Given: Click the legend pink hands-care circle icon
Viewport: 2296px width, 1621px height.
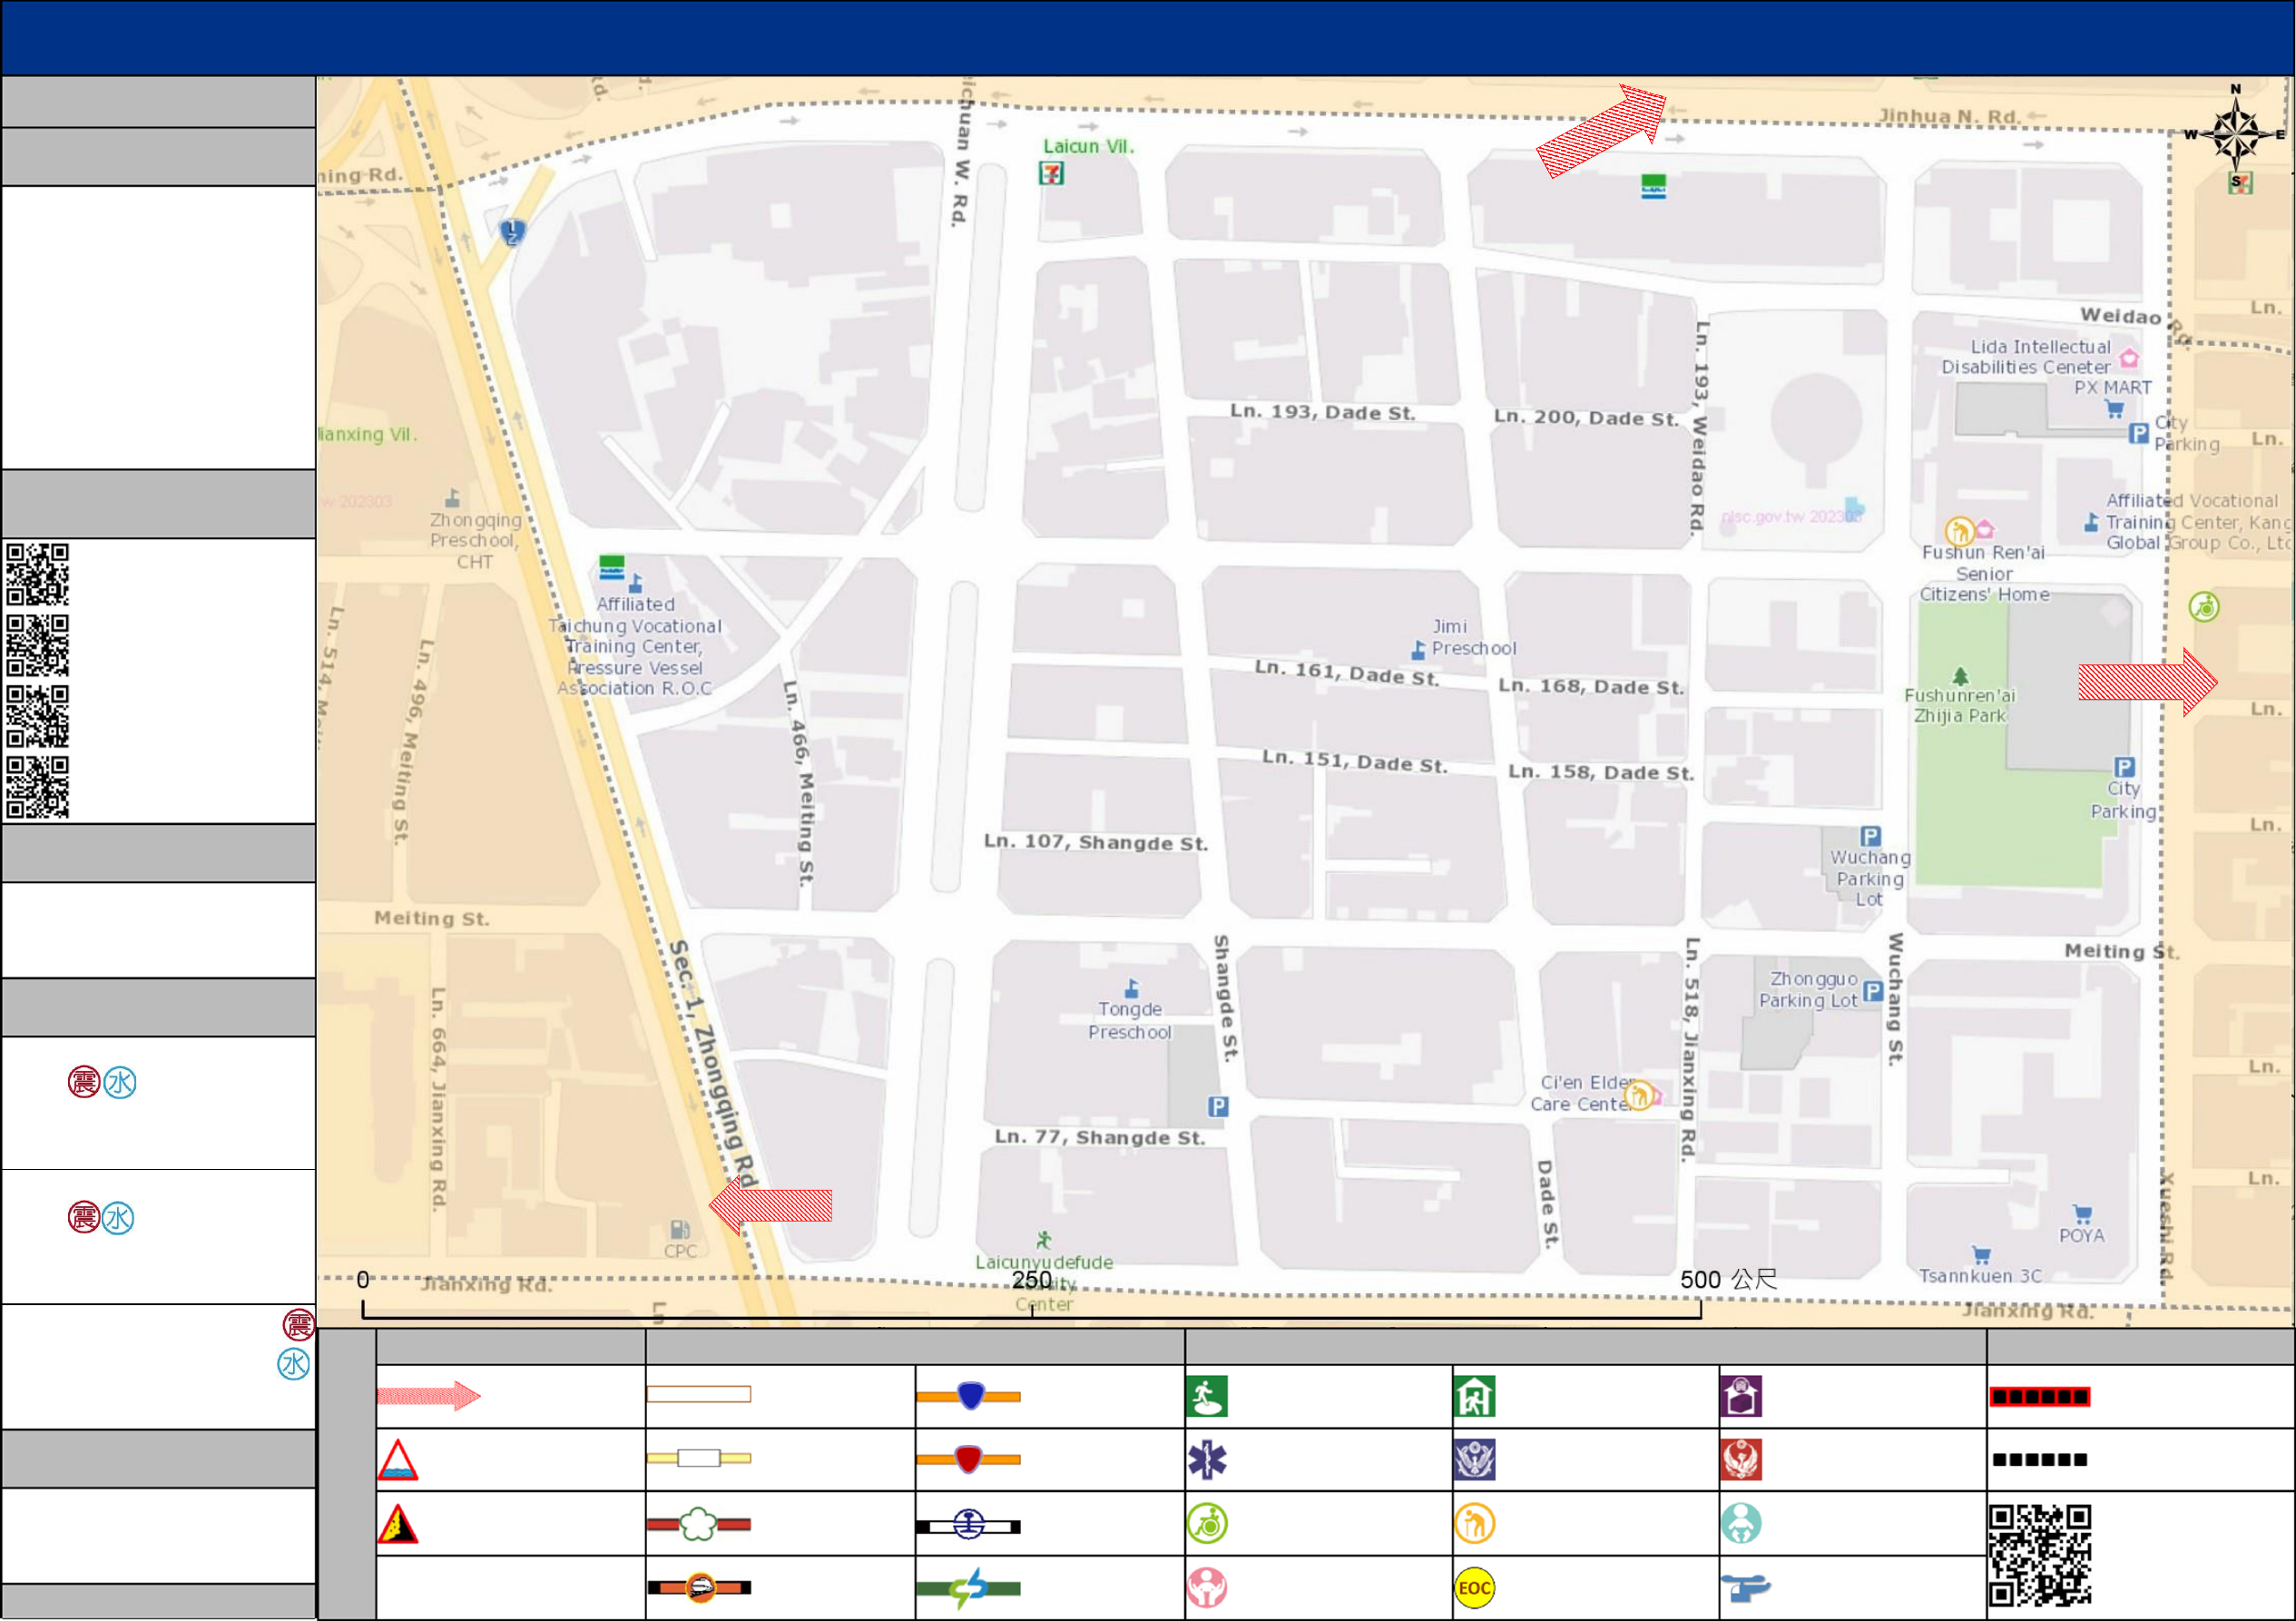Looking at the screenshot, I should click(1207, 1588).
